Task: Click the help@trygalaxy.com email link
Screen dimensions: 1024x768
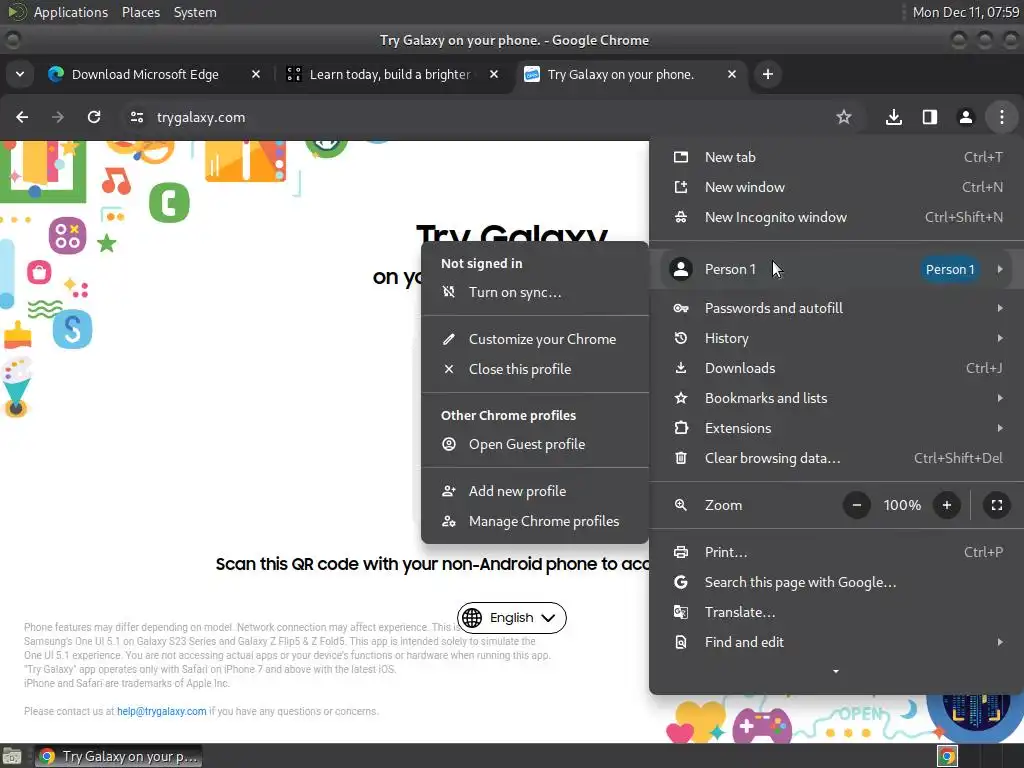Action: coord(161,711)
